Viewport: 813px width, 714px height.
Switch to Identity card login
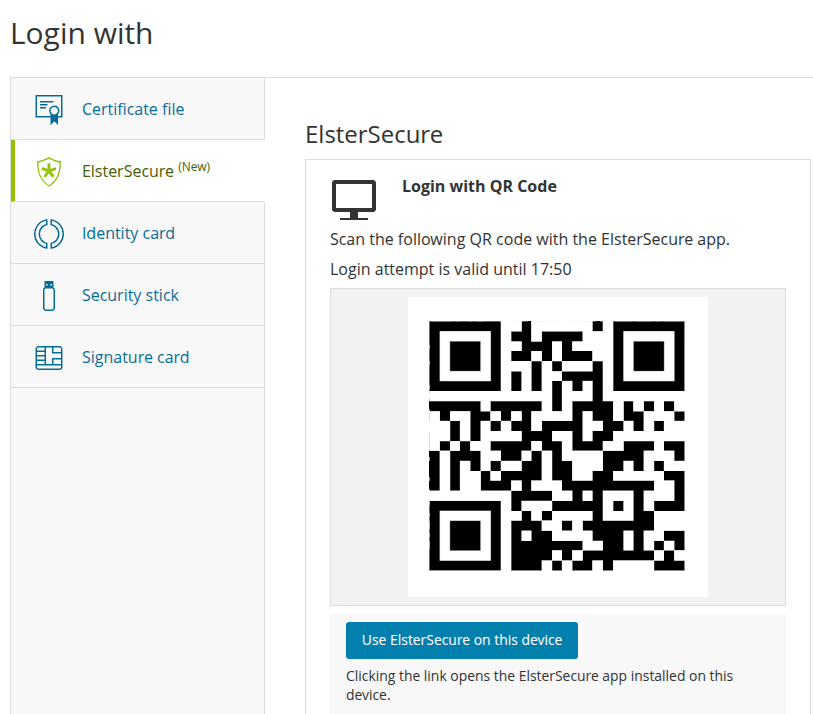point(137,233)
